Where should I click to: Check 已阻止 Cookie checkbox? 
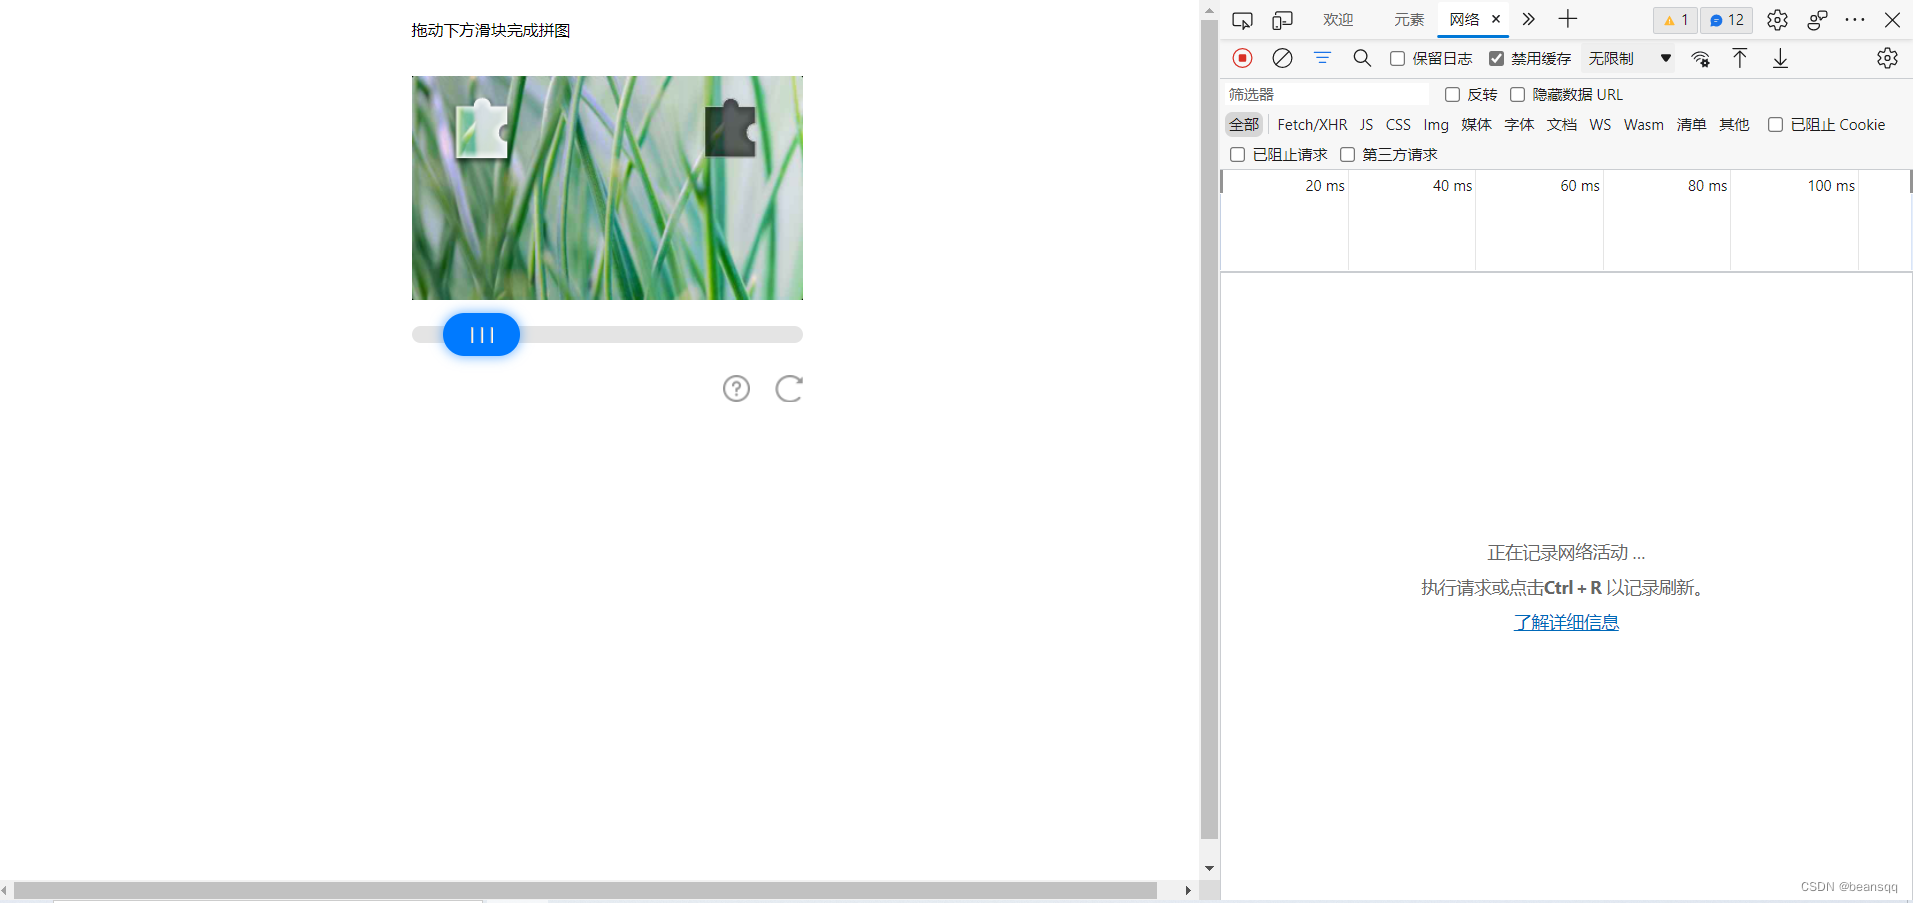click(1775, 124)
